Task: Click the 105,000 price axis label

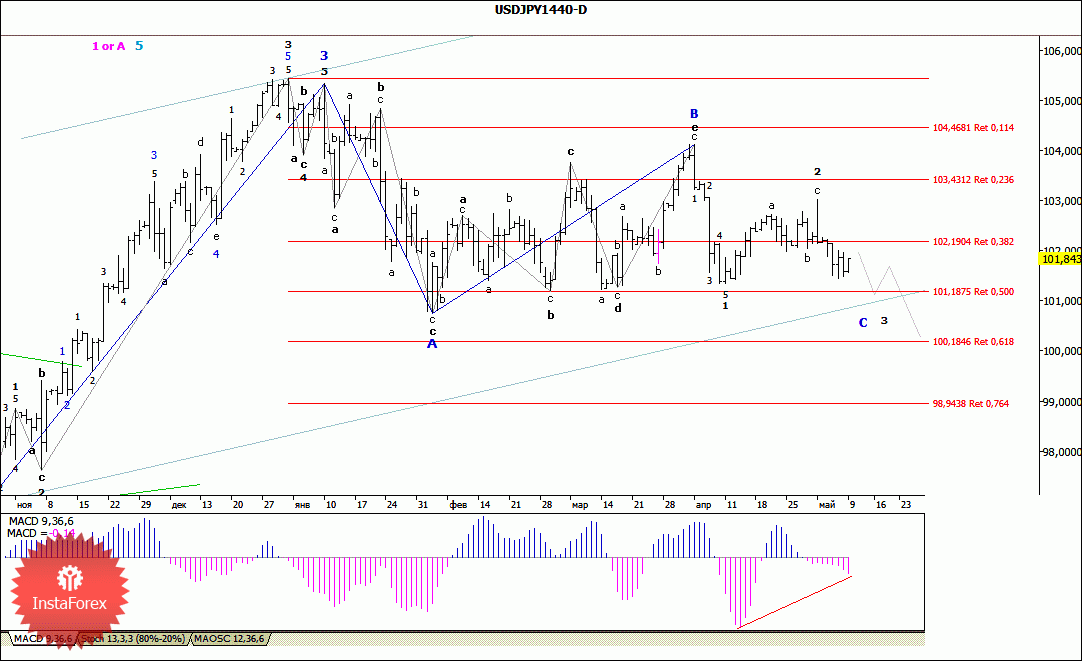Action: tap(1061, 101)
